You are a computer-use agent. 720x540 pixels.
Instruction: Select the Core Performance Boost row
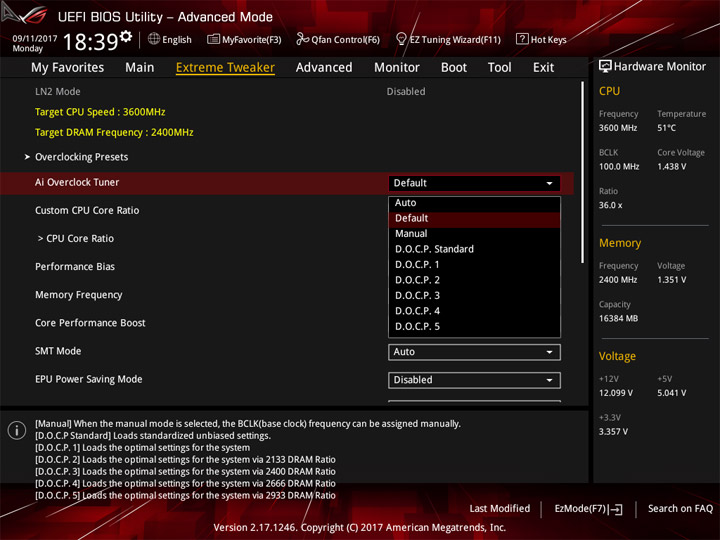pos(90,323)
